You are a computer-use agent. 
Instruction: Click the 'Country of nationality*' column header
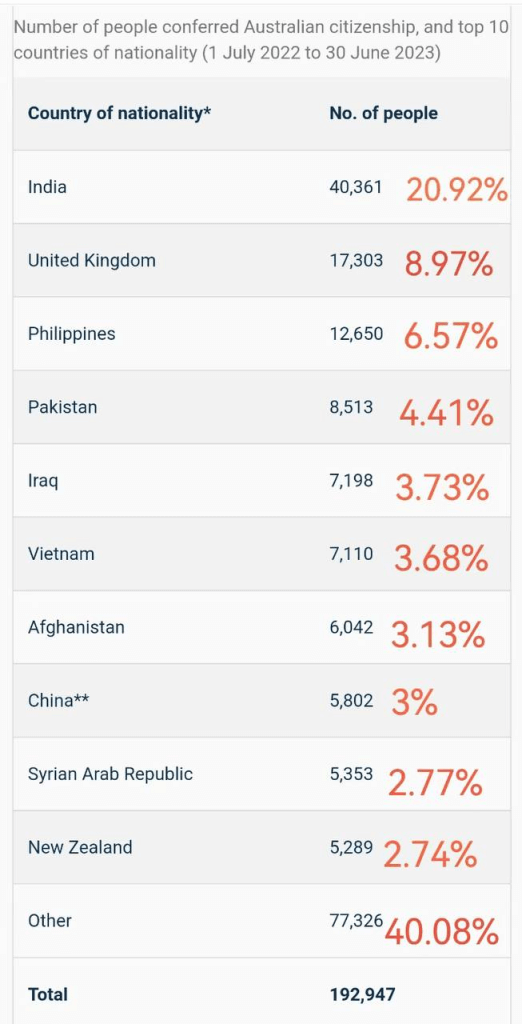(x=120, y=113)
